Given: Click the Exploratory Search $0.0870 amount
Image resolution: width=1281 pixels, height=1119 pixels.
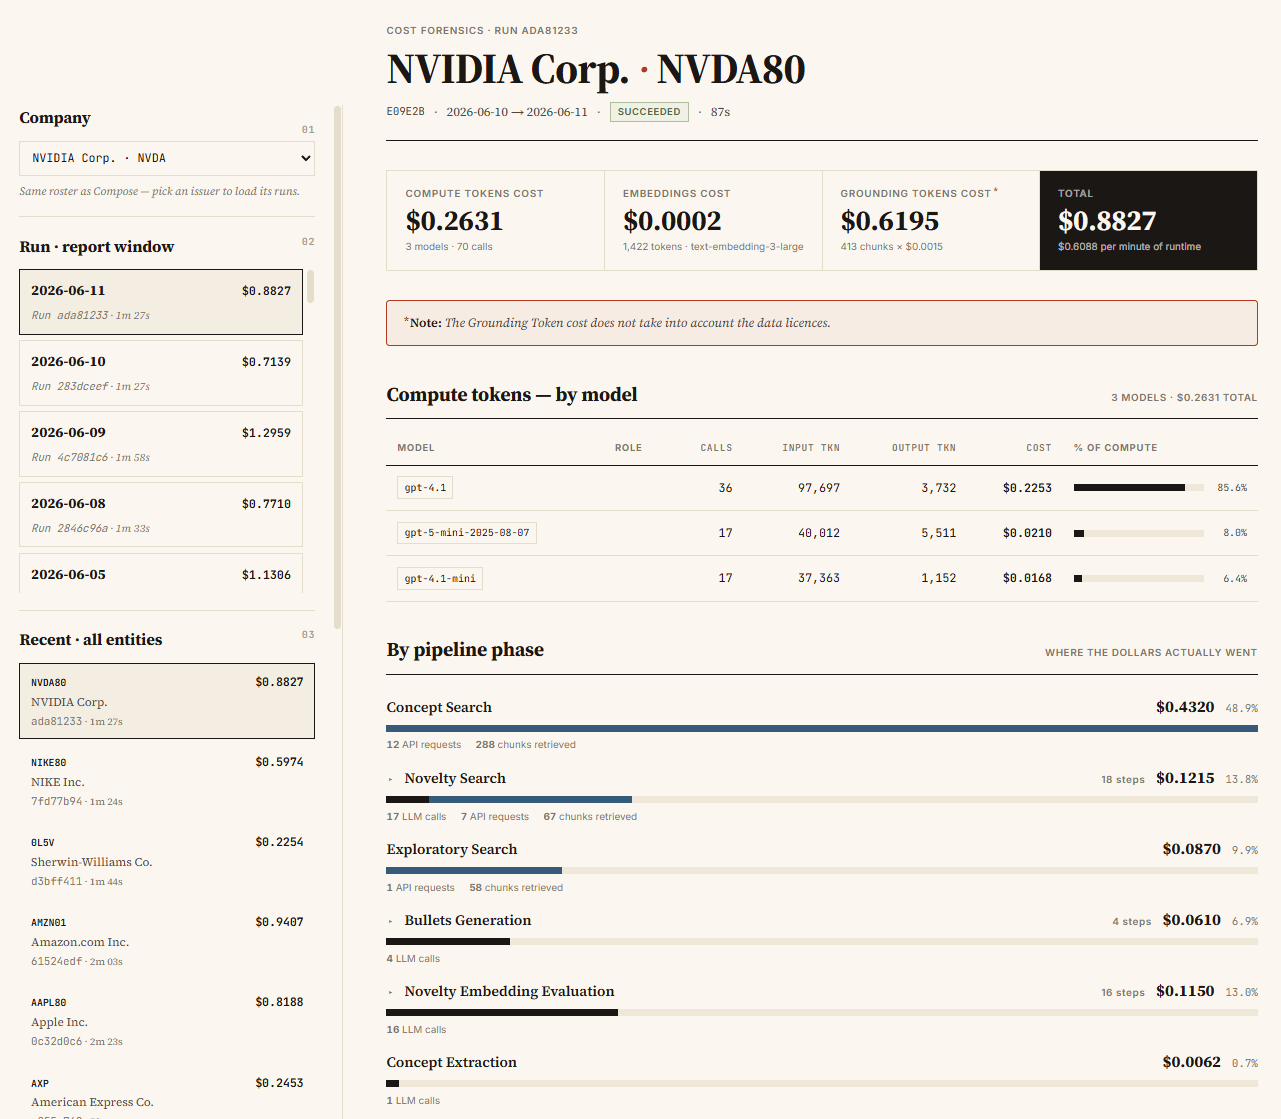Looking at the screenshot, I should coord(1191,849).
